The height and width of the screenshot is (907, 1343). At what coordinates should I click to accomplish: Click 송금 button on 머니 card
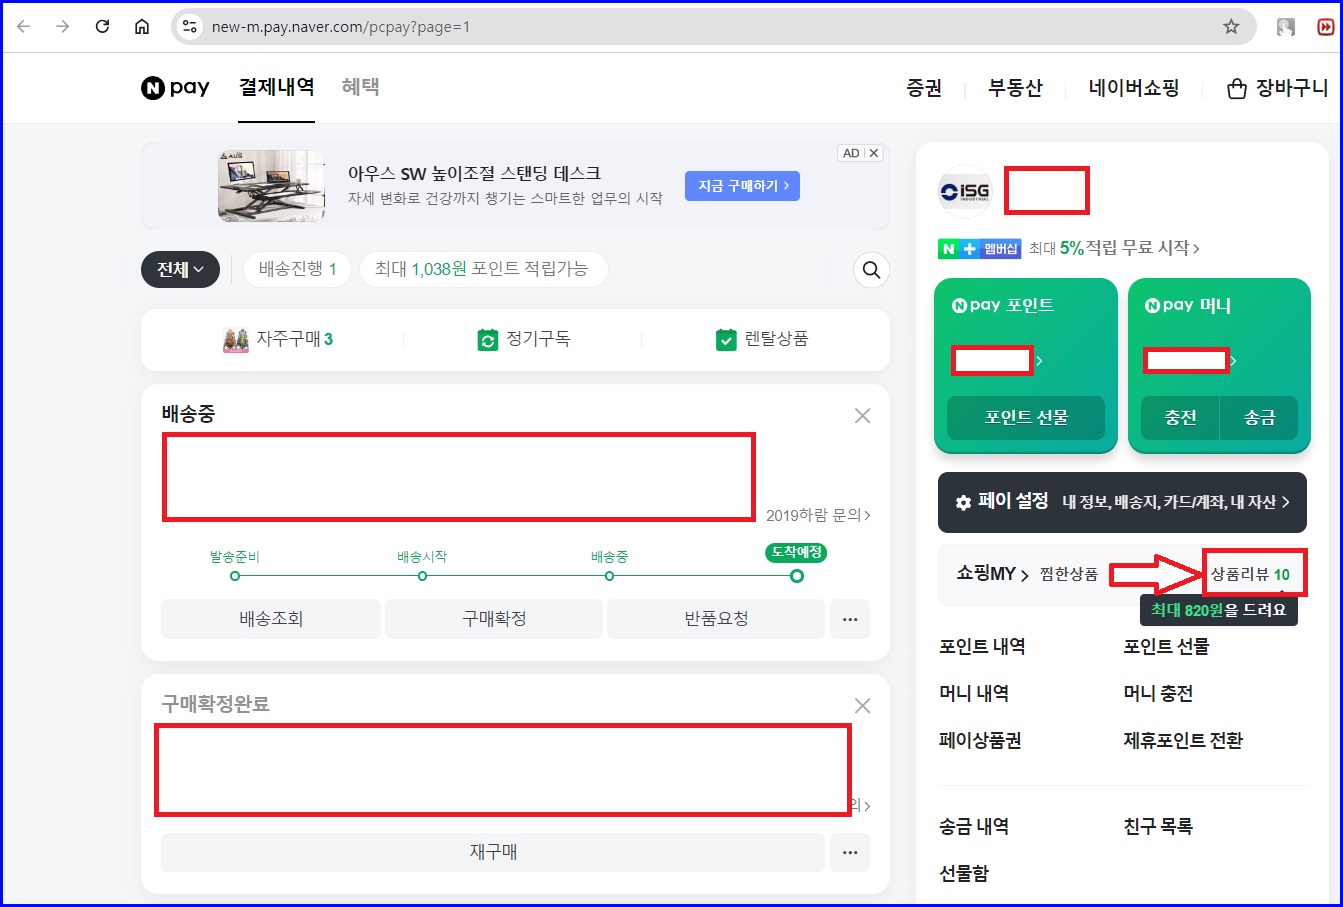1259,418
